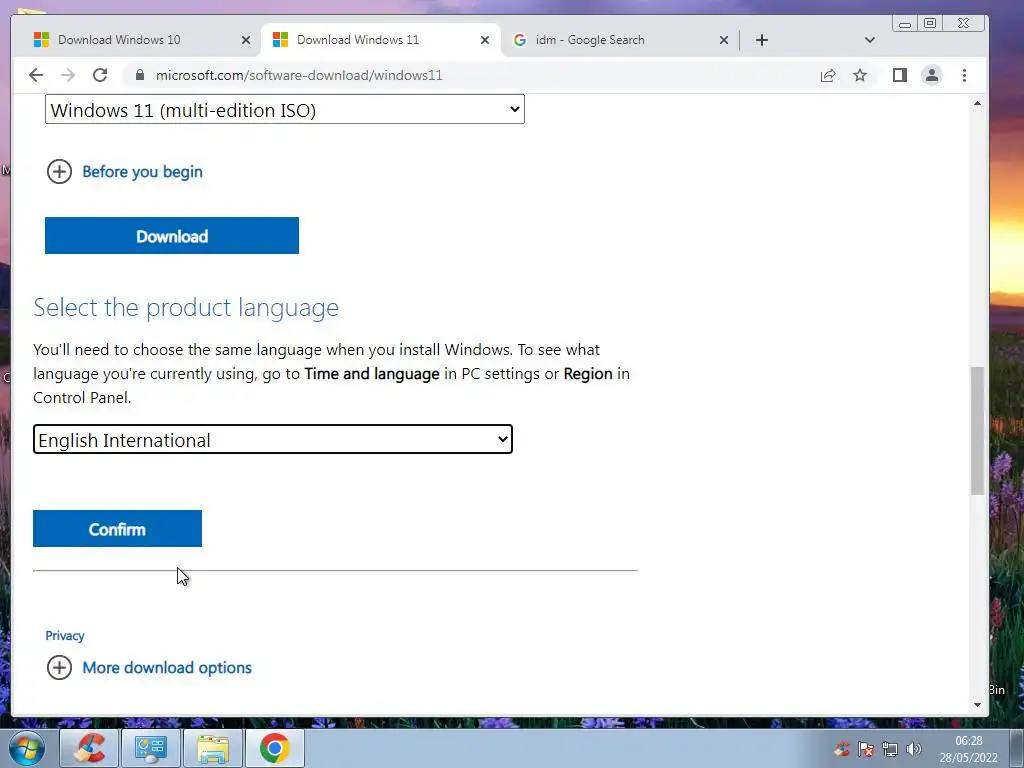1024x768 pixels.
Task: Expand More download options
Action: (x=150, y=667)
